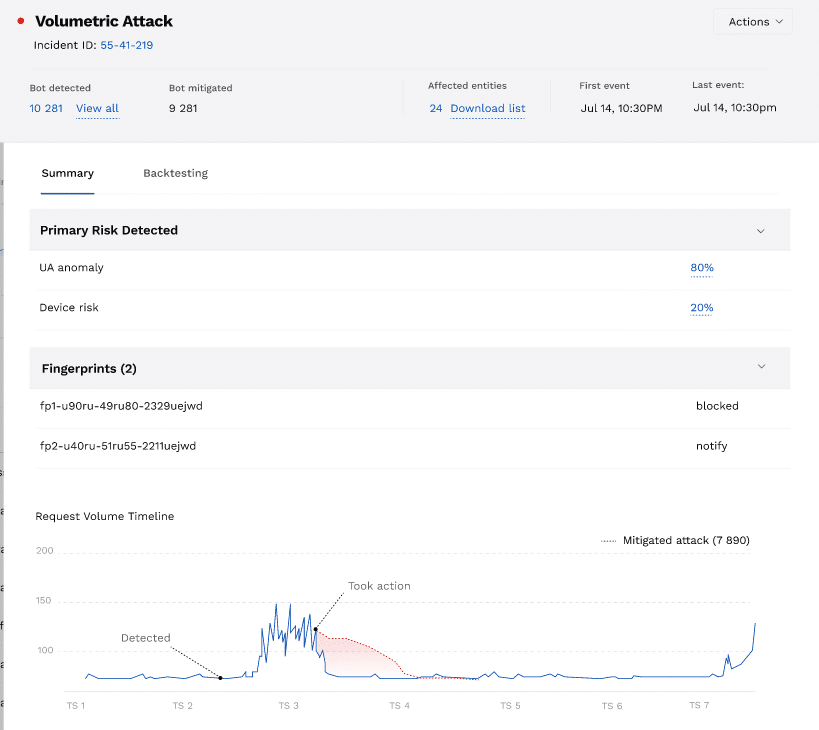Click View all bots link

coord(97,108)
